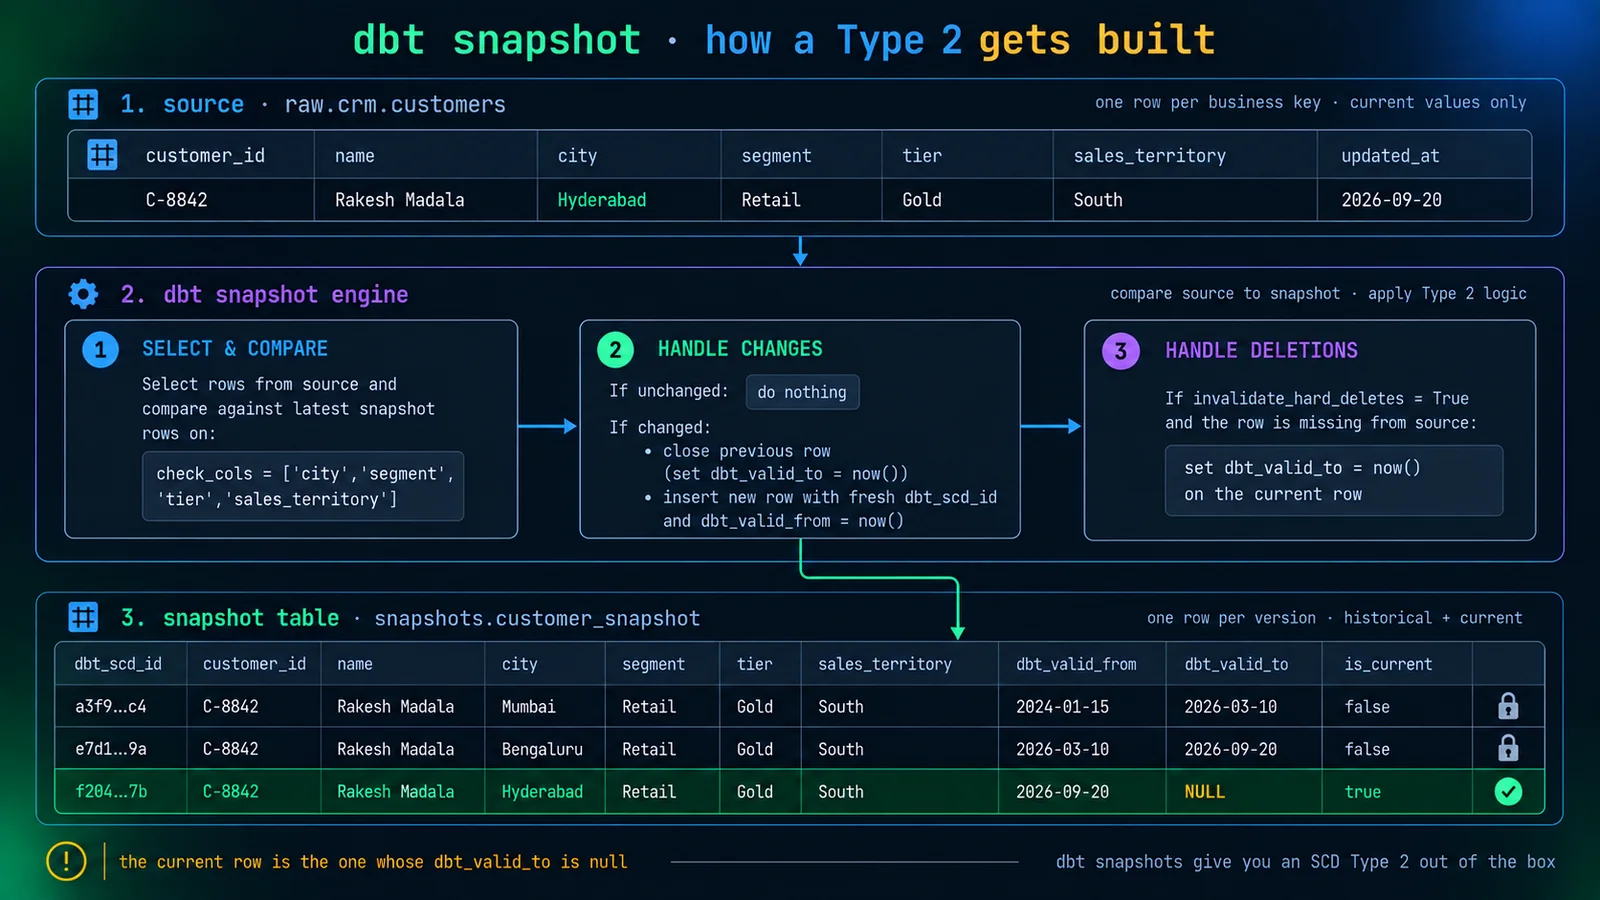This screenshot has height=900, width=1600.
Task: Click the 'do nothing' pill
Action: click(x=802, y=392)
